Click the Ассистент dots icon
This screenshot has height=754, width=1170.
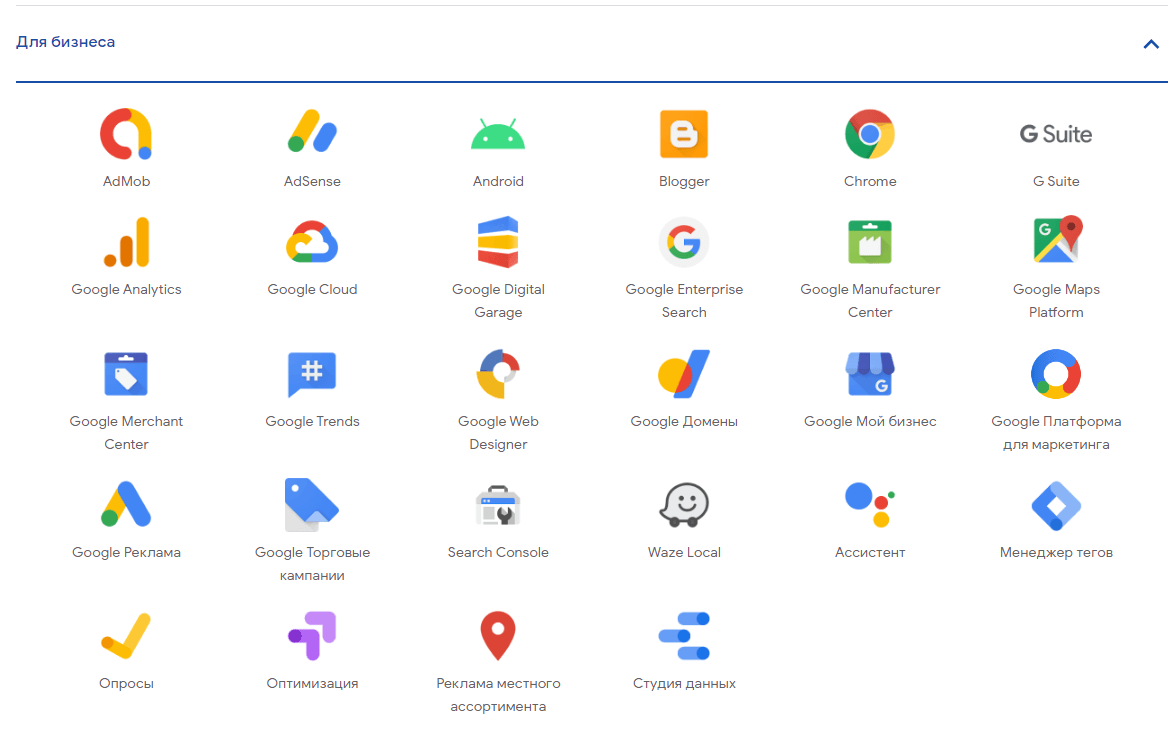click(870, 505)
